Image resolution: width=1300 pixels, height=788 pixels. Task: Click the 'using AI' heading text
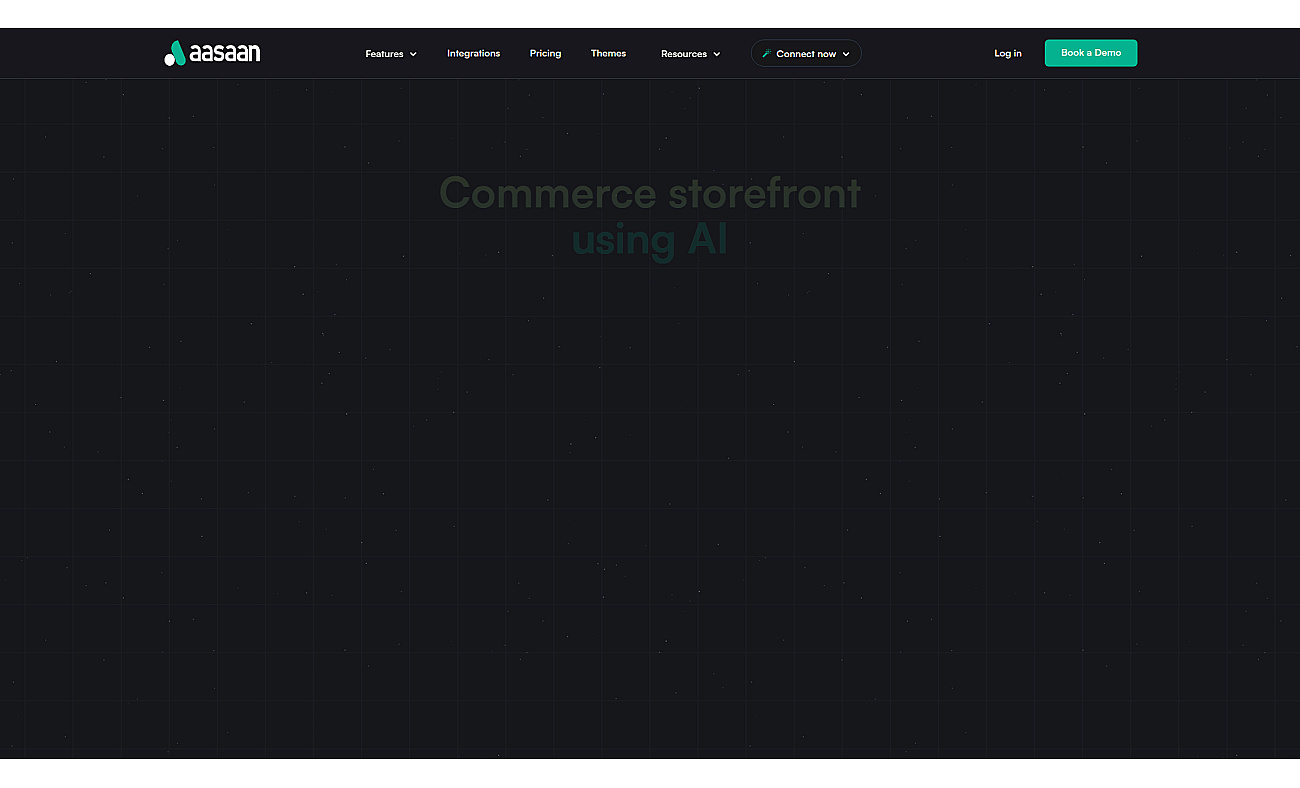[x=650, y=240]
